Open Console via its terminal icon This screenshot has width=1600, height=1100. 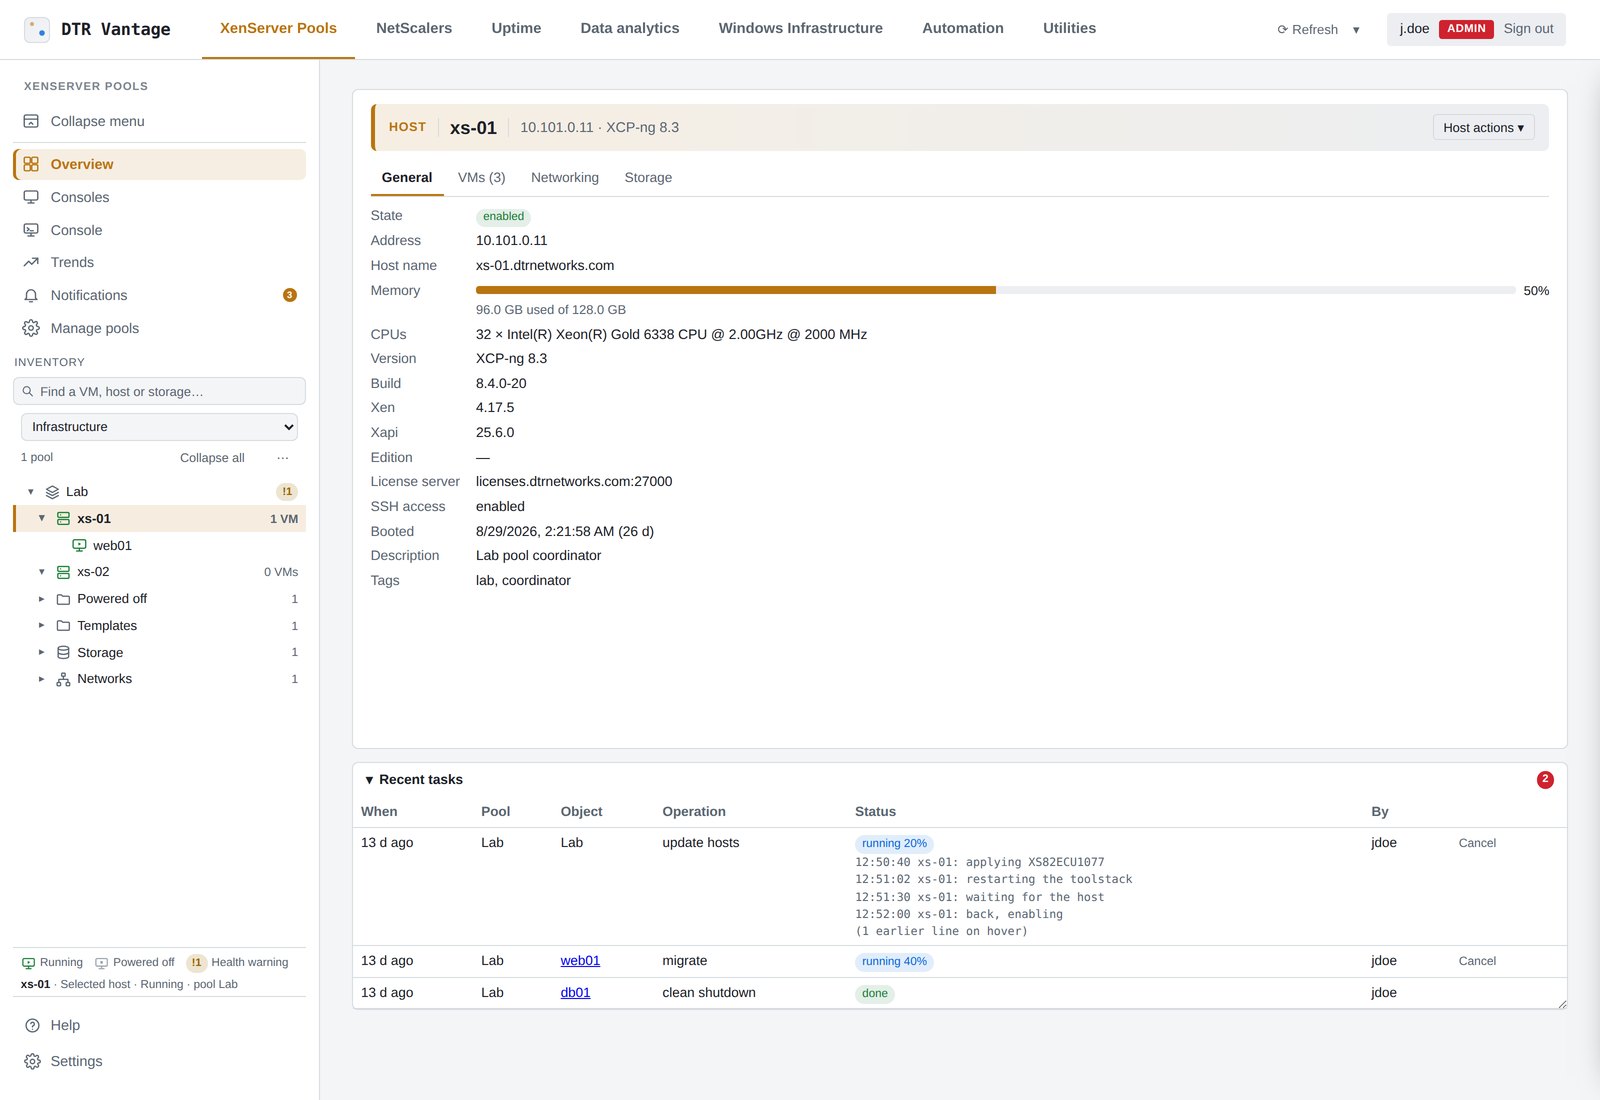pyautogui.click(x=31, y=230)
